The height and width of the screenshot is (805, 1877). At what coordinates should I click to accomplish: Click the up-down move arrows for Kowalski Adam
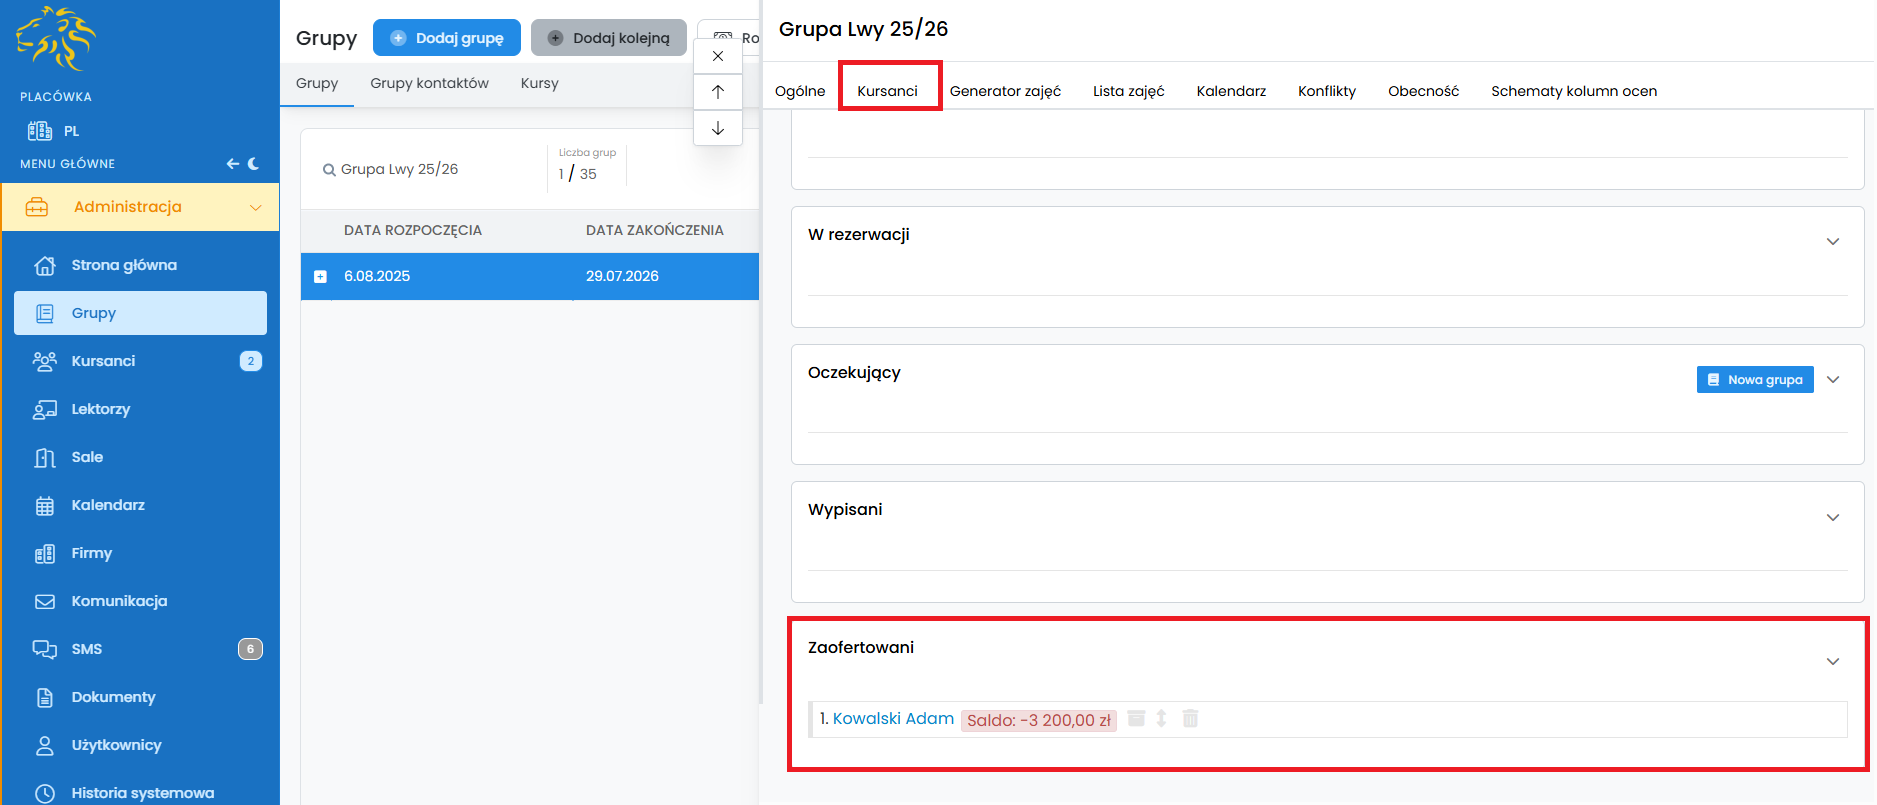pos(1161,718)
